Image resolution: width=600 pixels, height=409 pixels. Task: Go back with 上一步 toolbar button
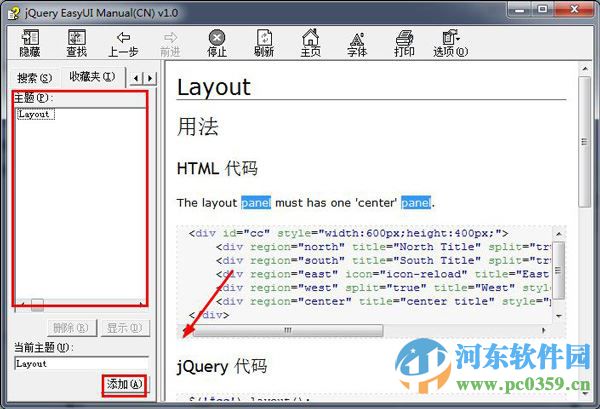tap(123, 43)
